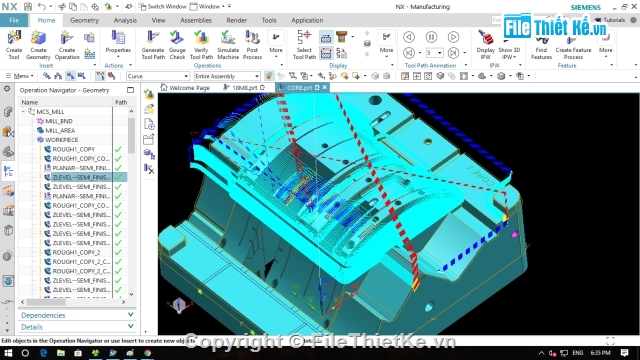Open the Curve selection filter dropdown
The height and width of the screenshot is (360, 640).
point(158,76)
